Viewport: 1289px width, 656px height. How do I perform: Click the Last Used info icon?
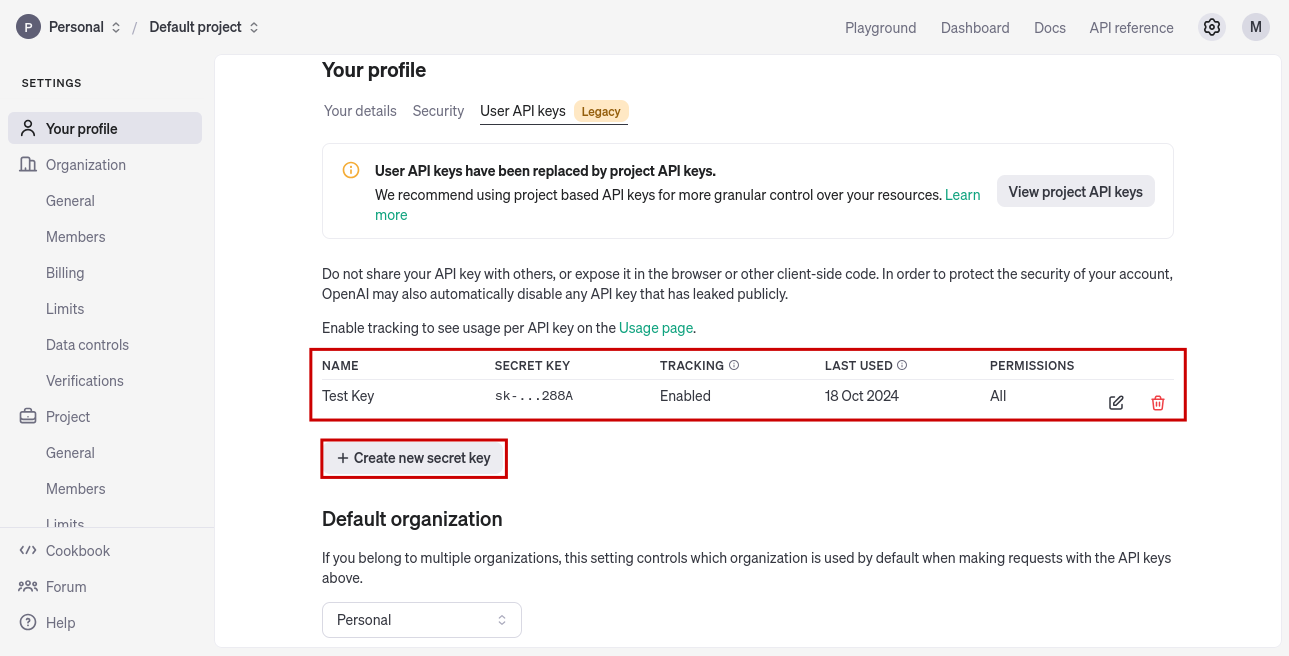902,366
